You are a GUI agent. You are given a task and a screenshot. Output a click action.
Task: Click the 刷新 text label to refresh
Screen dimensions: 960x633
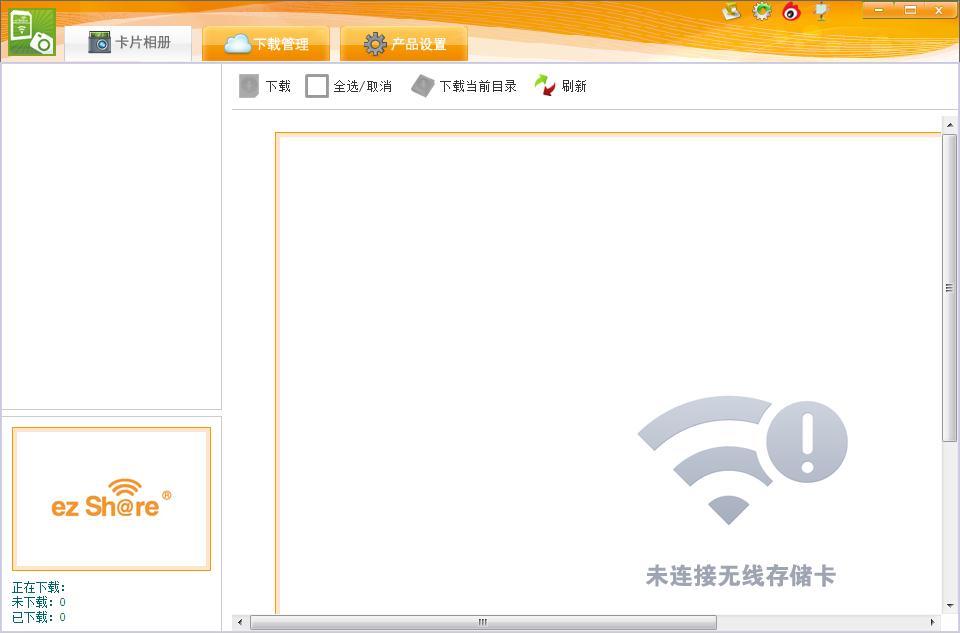(x=575, y=86)
